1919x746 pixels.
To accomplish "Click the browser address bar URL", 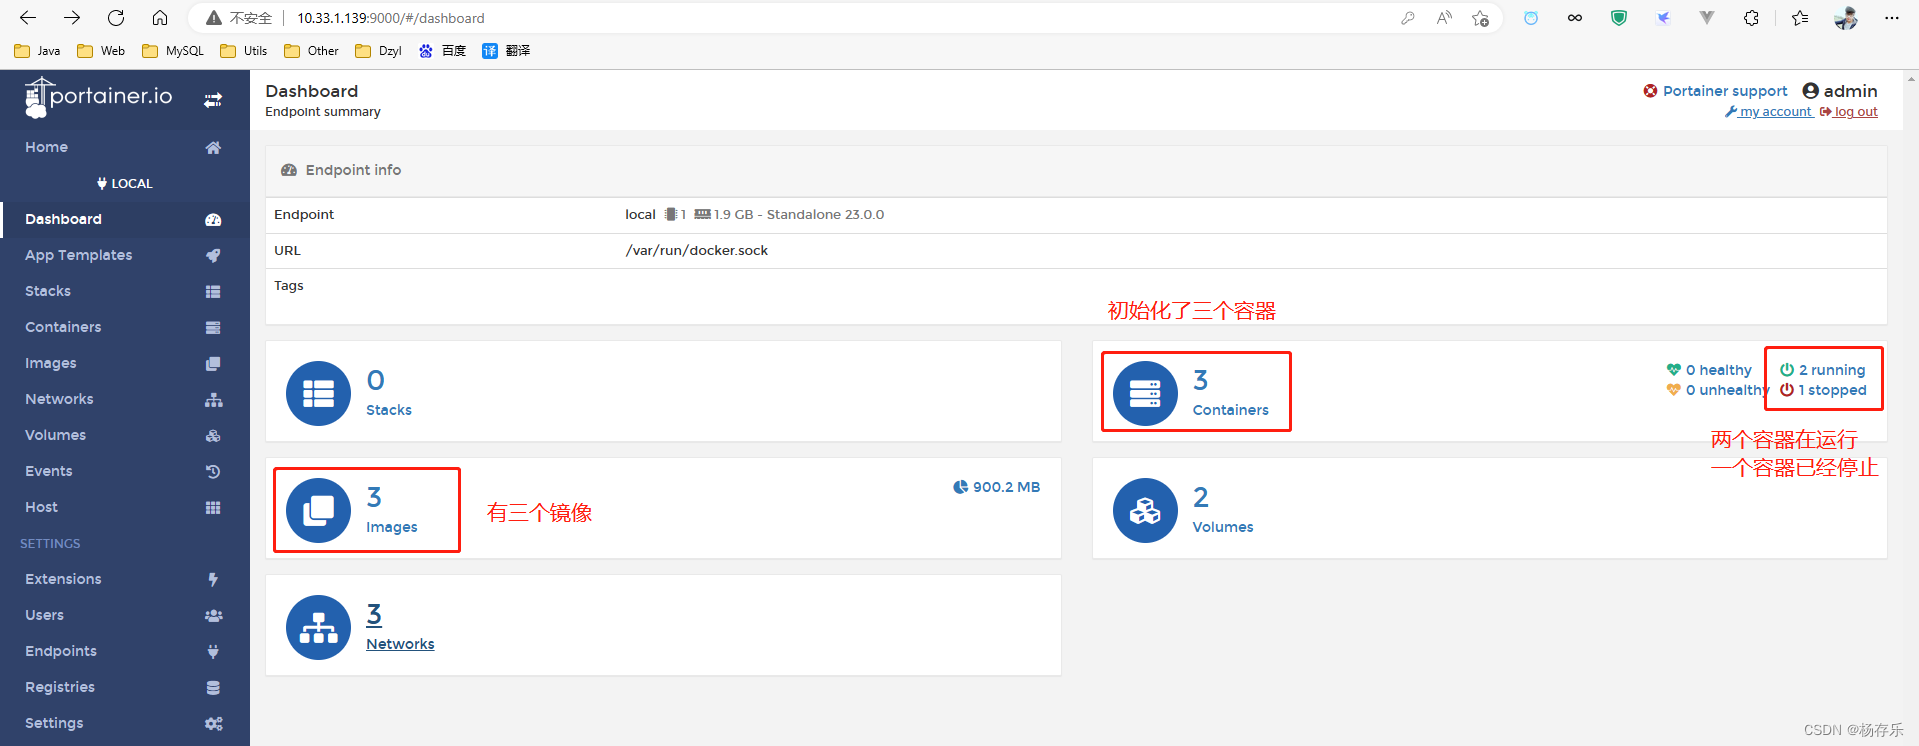I will 391,18.
